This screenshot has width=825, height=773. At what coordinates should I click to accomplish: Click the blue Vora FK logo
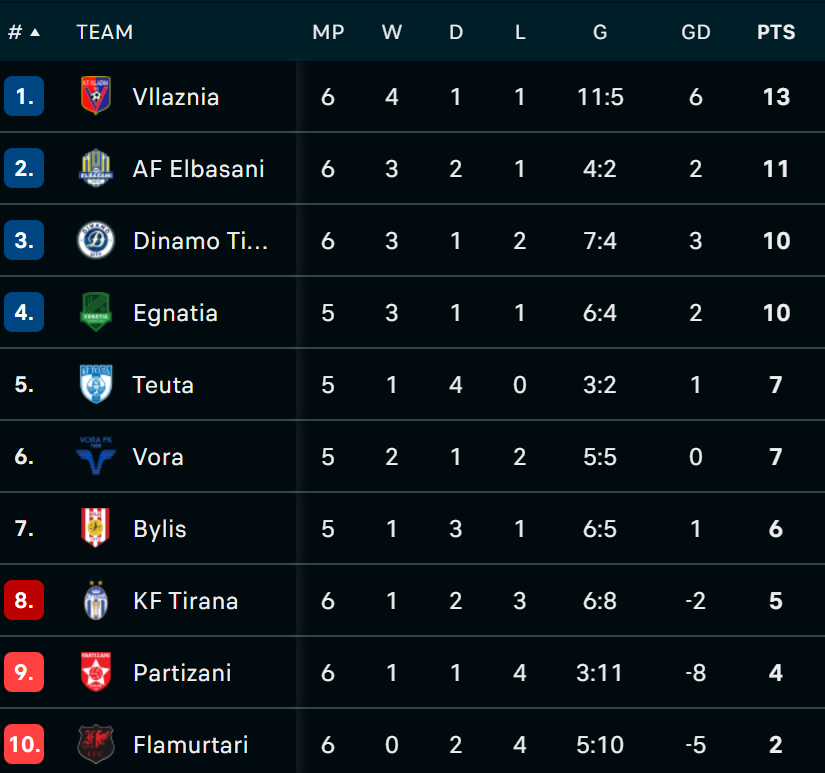[x=96, y=456]
